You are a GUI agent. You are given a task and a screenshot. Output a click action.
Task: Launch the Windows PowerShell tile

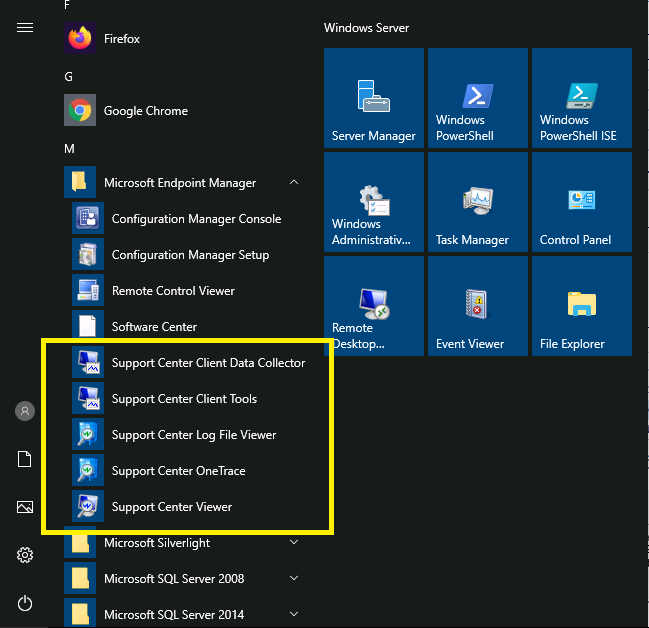click(478, 98)
